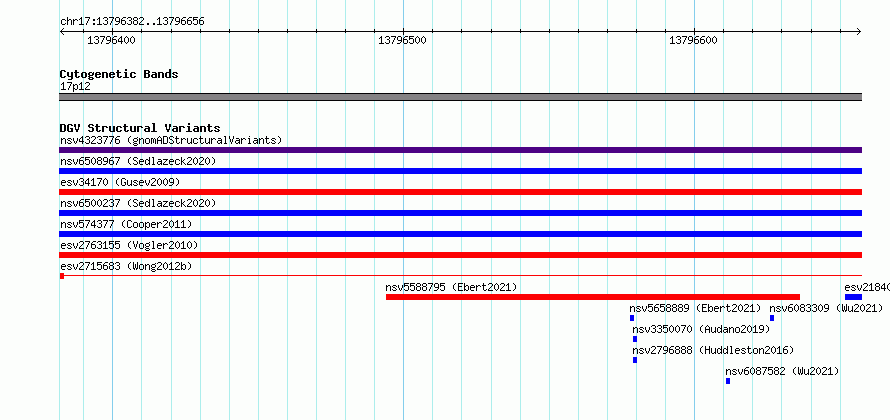Click the 17p12 gray cytogenetic band
Screen dimensions: 890x420
click(460, 97)
